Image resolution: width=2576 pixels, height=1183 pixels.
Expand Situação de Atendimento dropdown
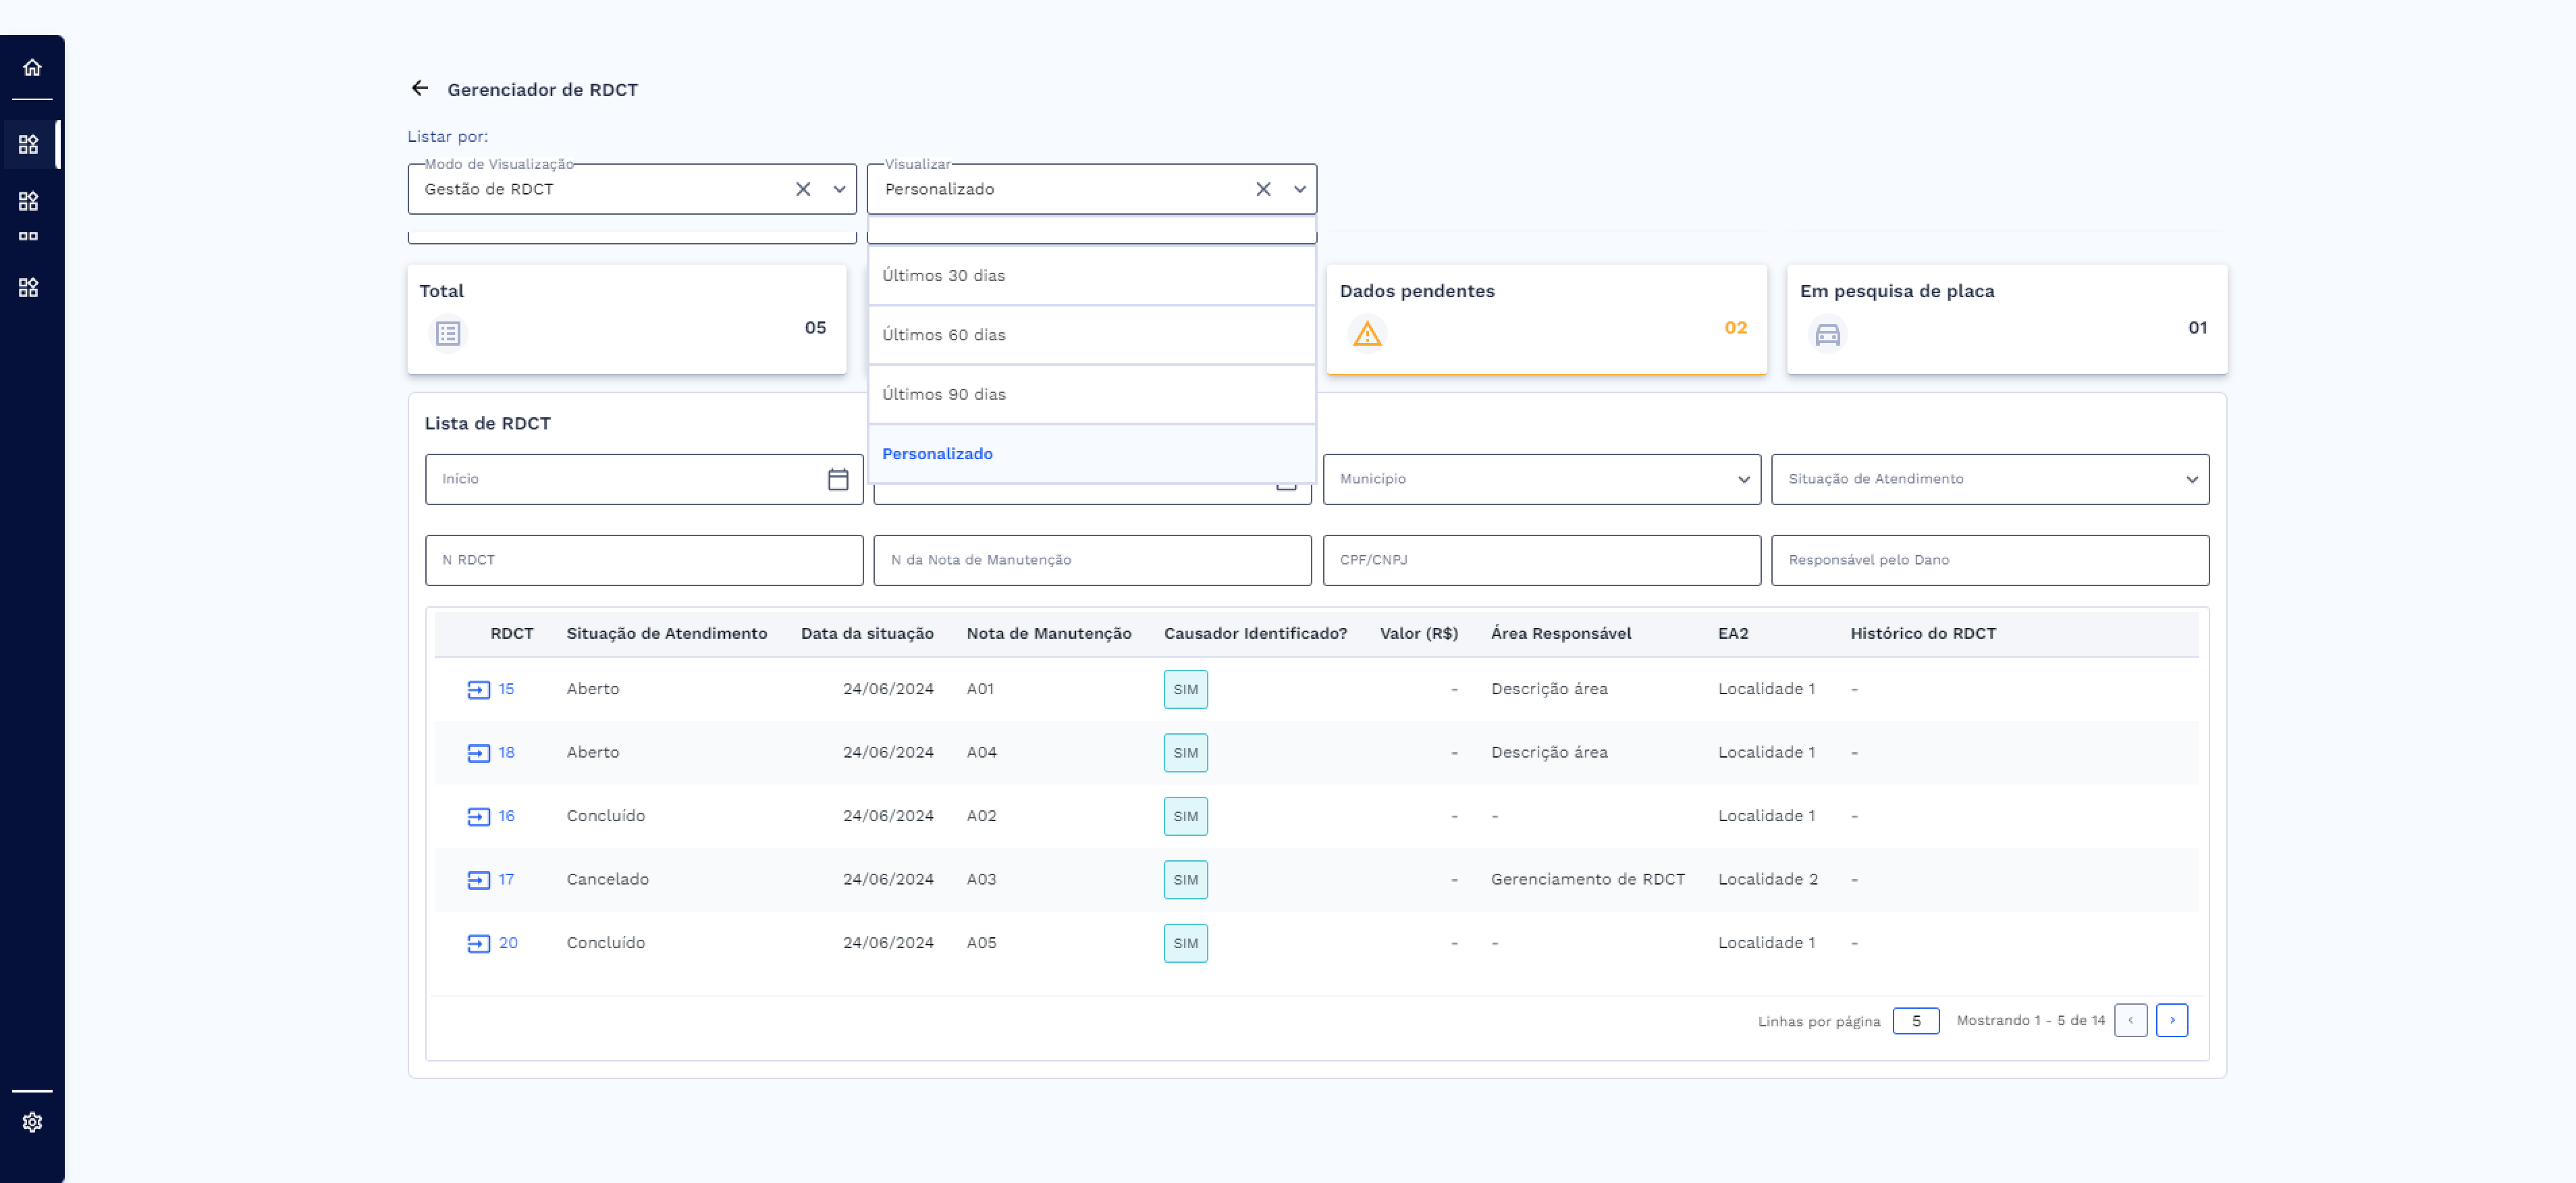(1989, 479)
